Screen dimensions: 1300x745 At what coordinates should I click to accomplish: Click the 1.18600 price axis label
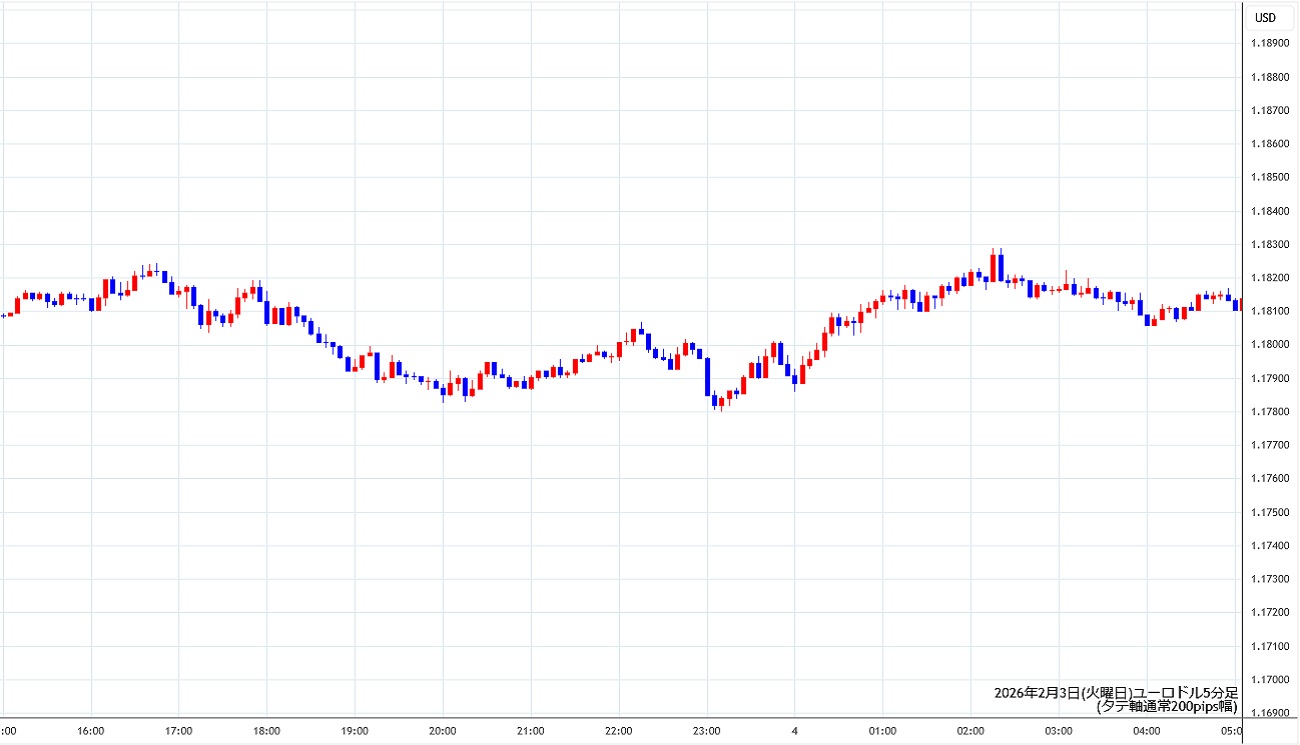click(1272, 144)
